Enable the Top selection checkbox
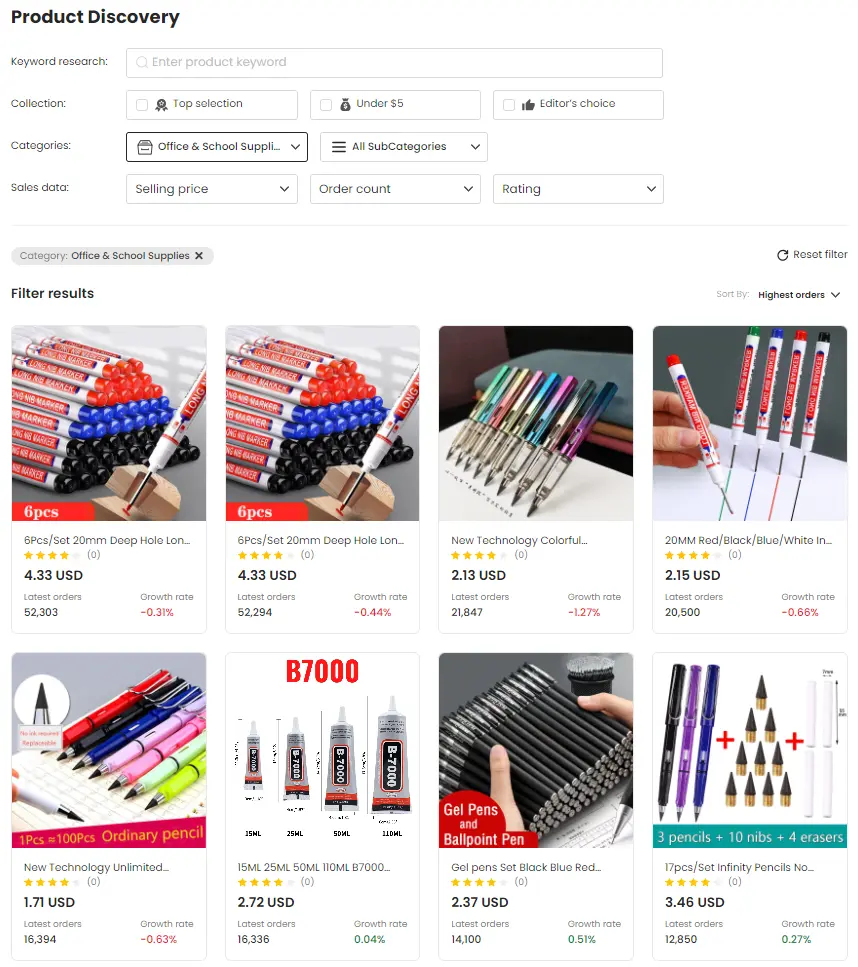The image size is (858, 967). (x=142, y=105)
